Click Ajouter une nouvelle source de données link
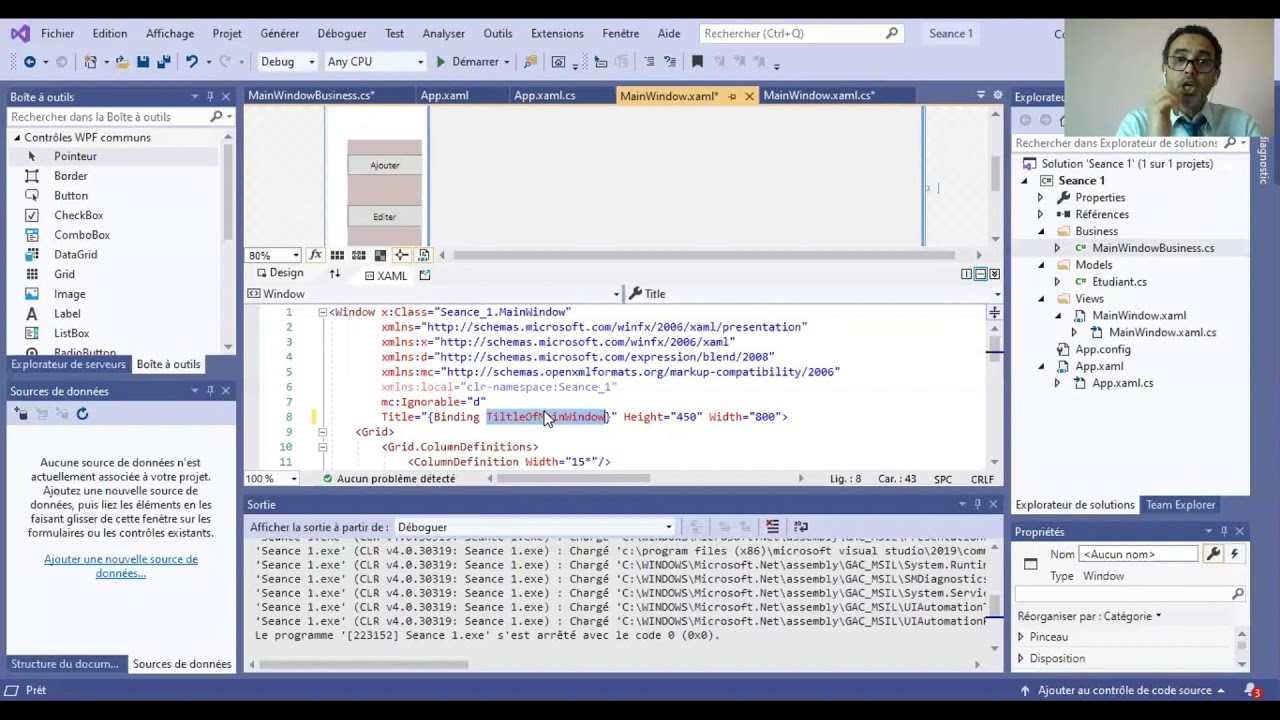This screenshot has width=1280, height=720. (x=121, y=566)
